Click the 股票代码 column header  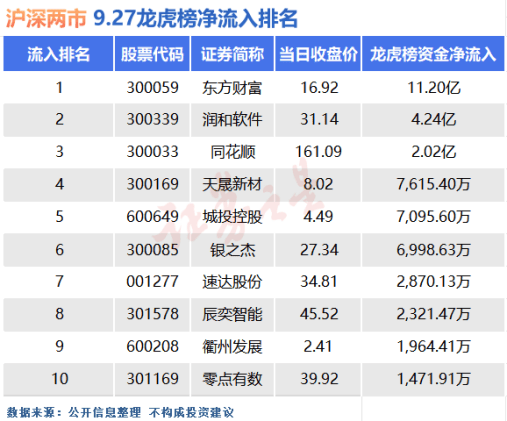(152, 54)
